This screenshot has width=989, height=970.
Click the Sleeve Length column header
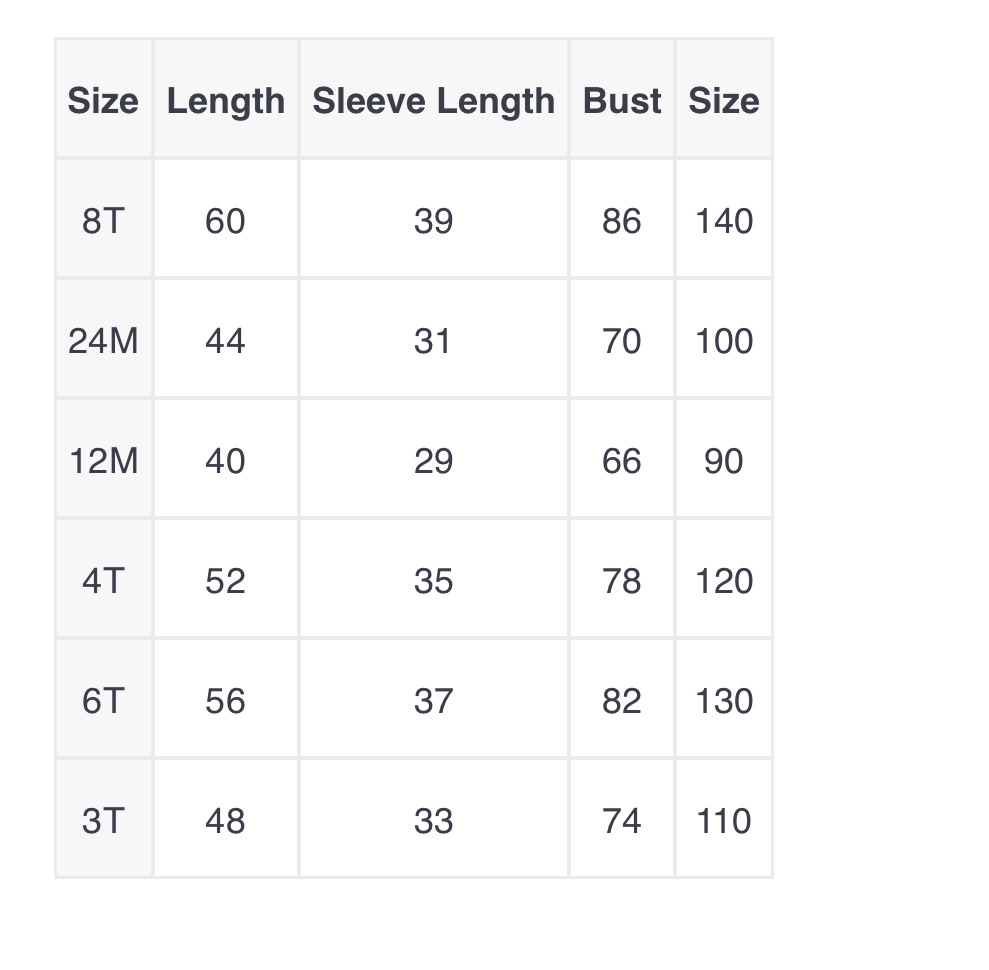434,98
